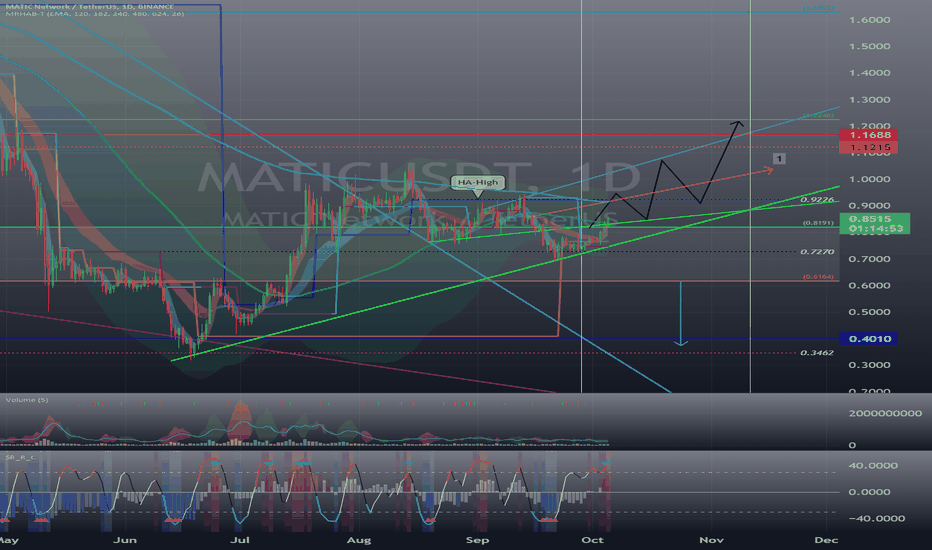Select the (1.6302) top level label

(x=818, y=8)
